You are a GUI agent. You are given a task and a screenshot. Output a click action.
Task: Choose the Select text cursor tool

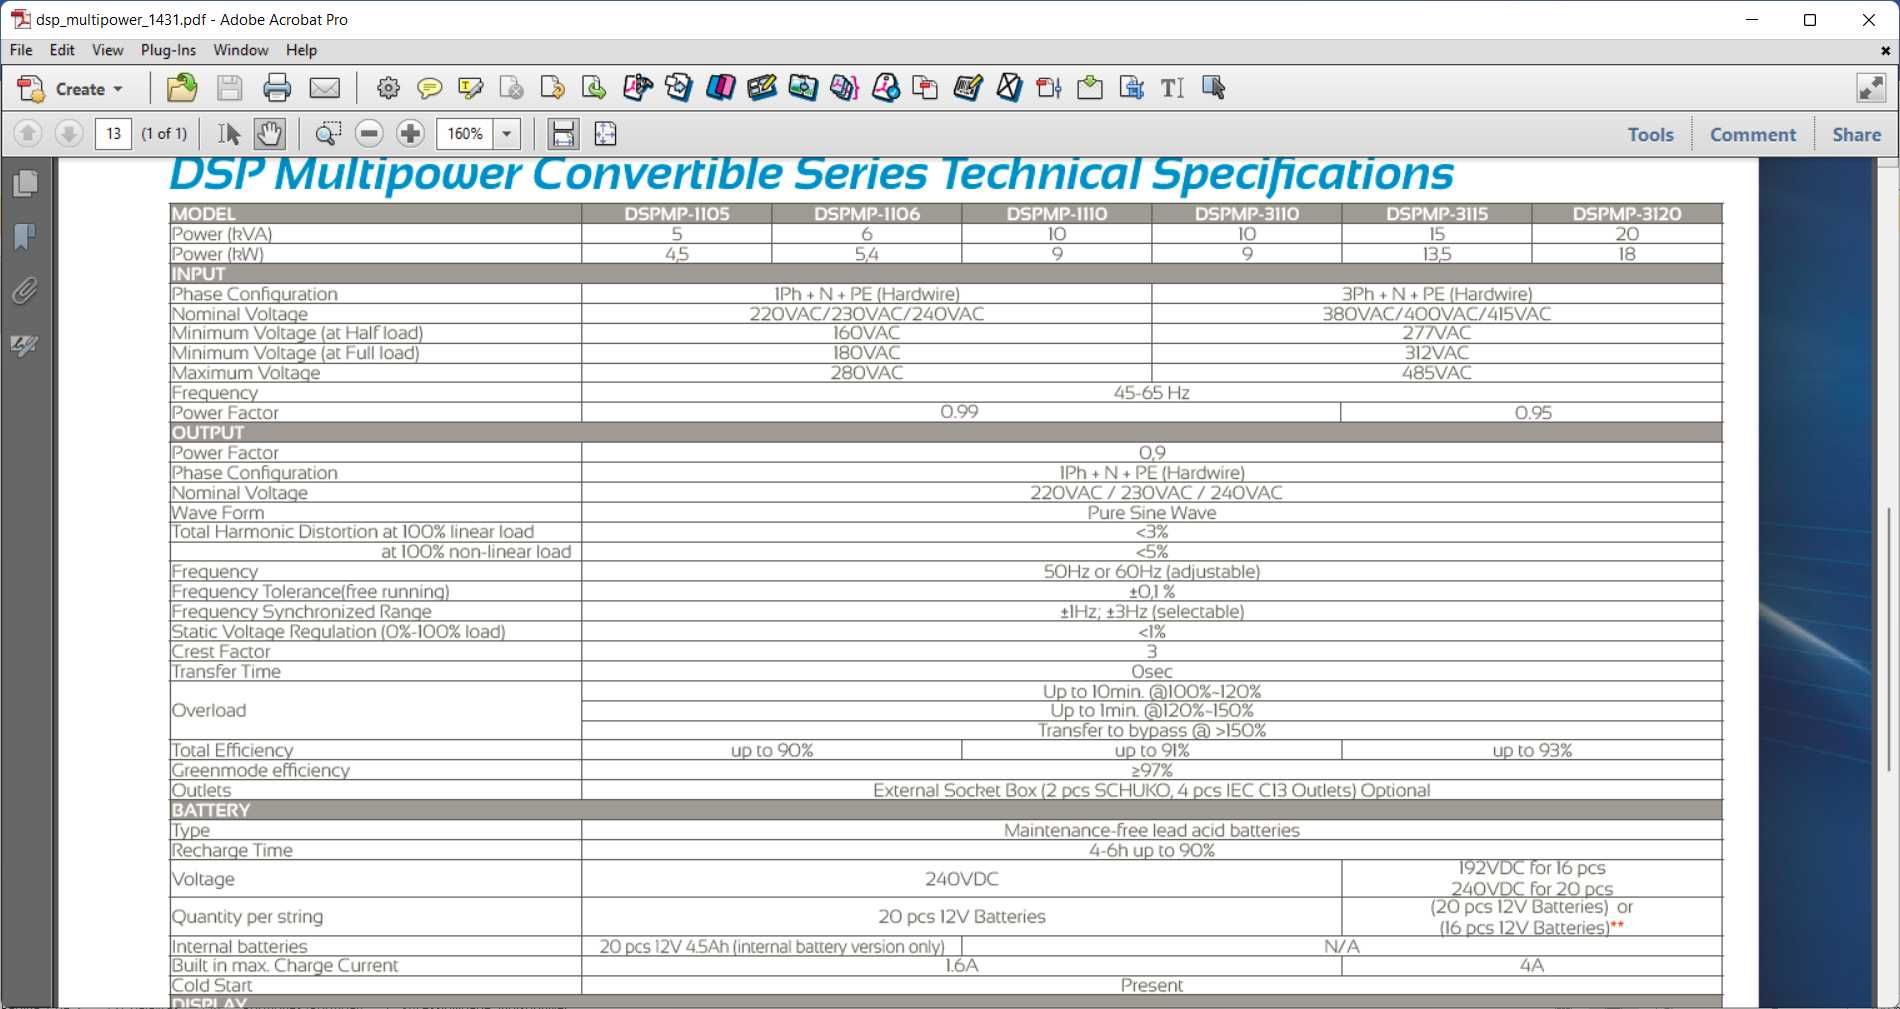[229, 133]
